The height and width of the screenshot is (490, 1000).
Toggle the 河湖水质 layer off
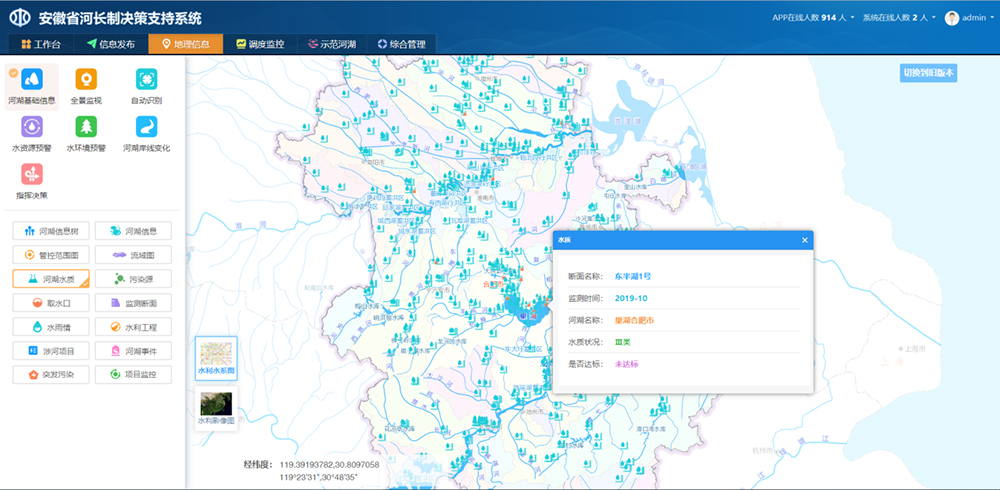[51, 279]
